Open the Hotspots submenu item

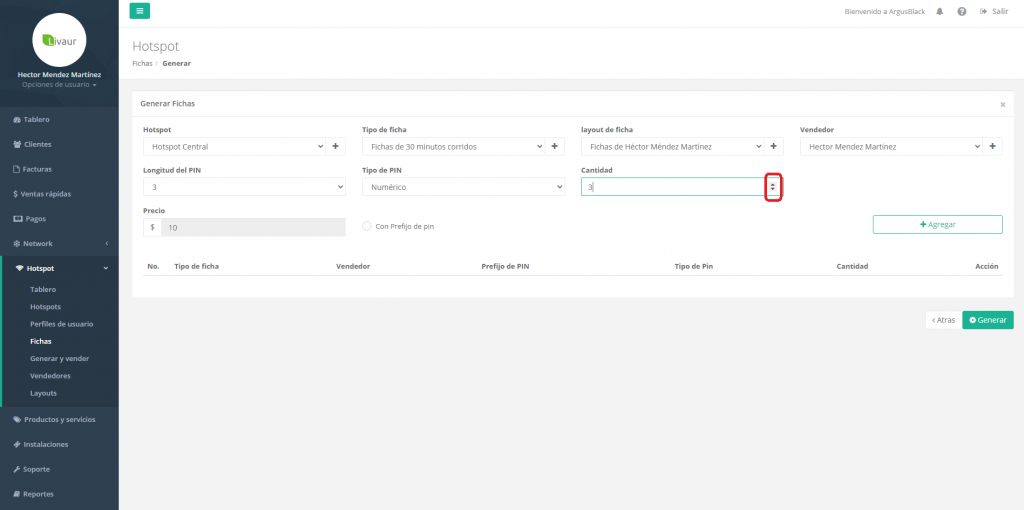coord(45,306)
